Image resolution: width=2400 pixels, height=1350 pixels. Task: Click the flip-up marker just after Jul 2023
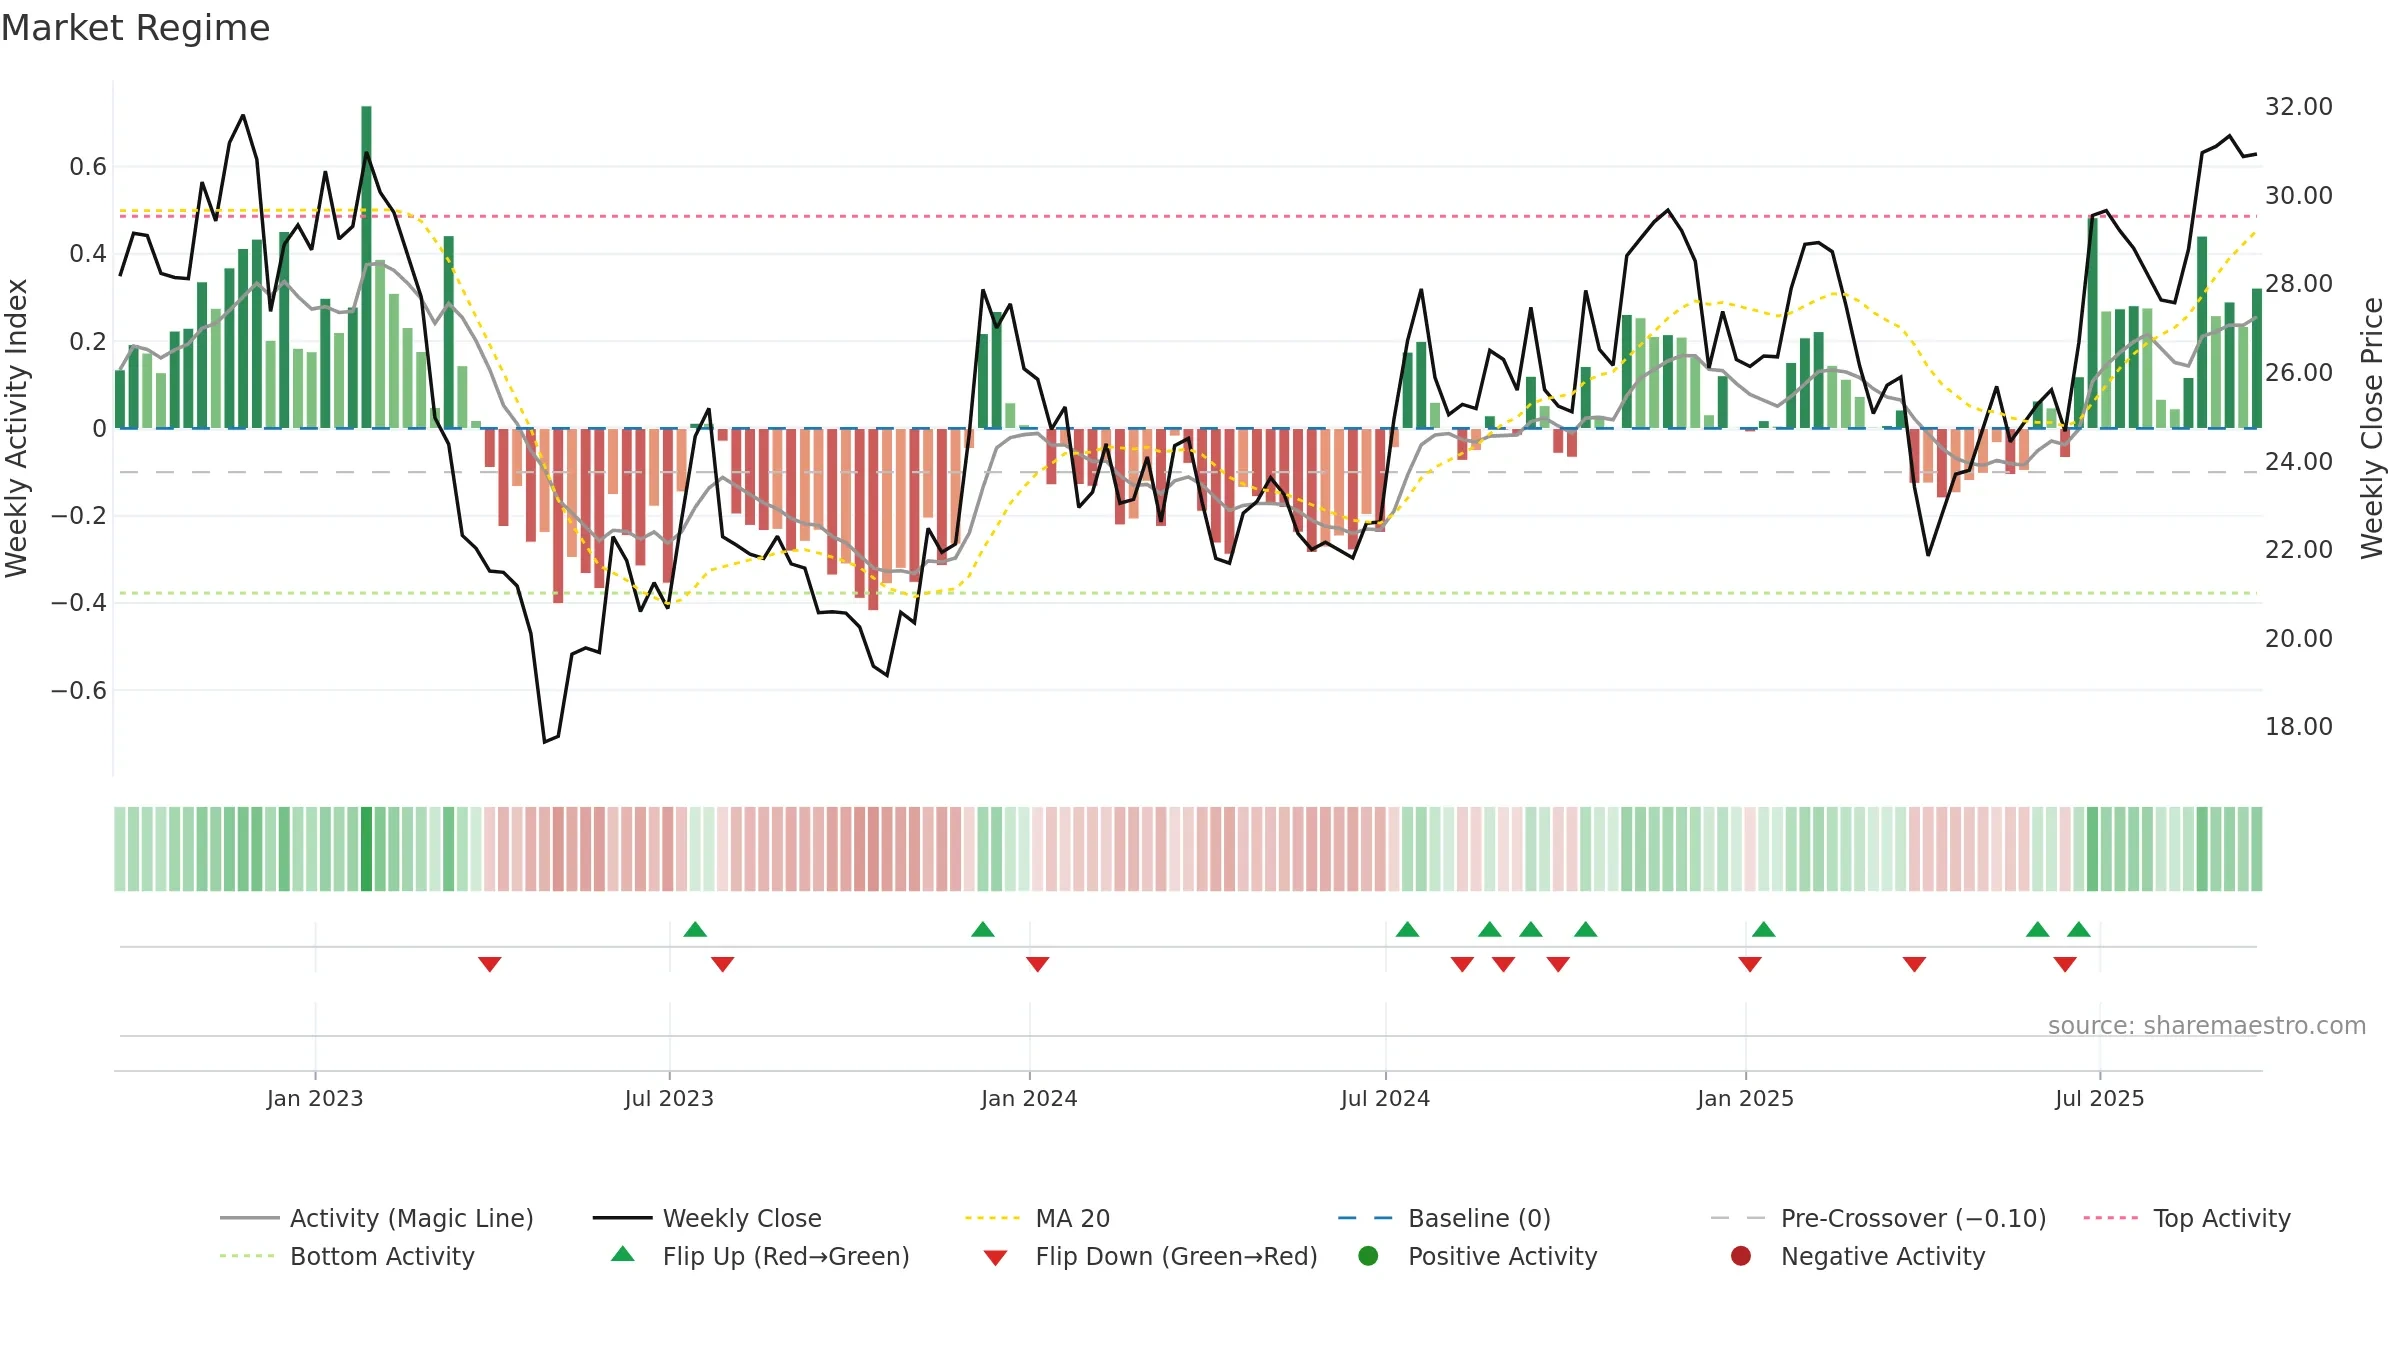pyautogui.click(x=695, y=929)
